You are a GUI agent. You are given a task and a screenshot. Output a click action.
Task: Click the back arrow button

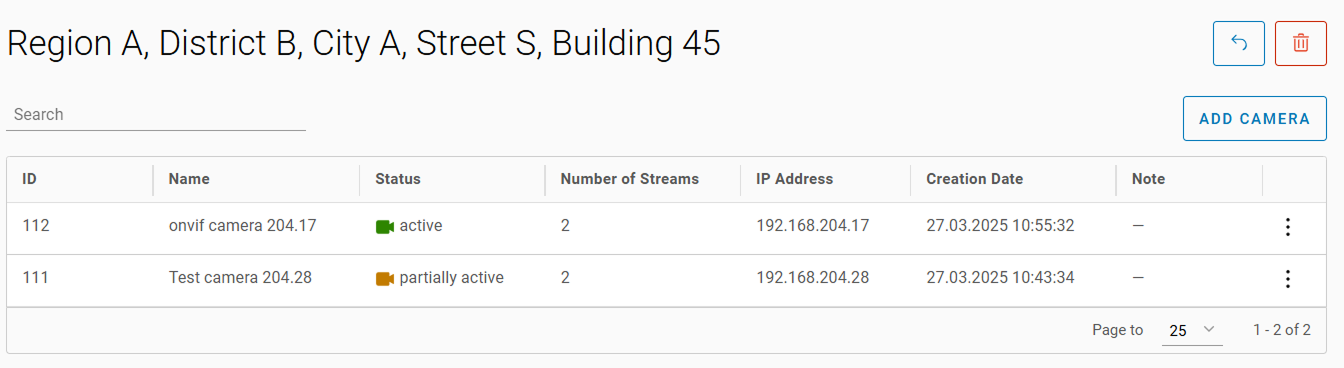click(x=1239, y=44)
